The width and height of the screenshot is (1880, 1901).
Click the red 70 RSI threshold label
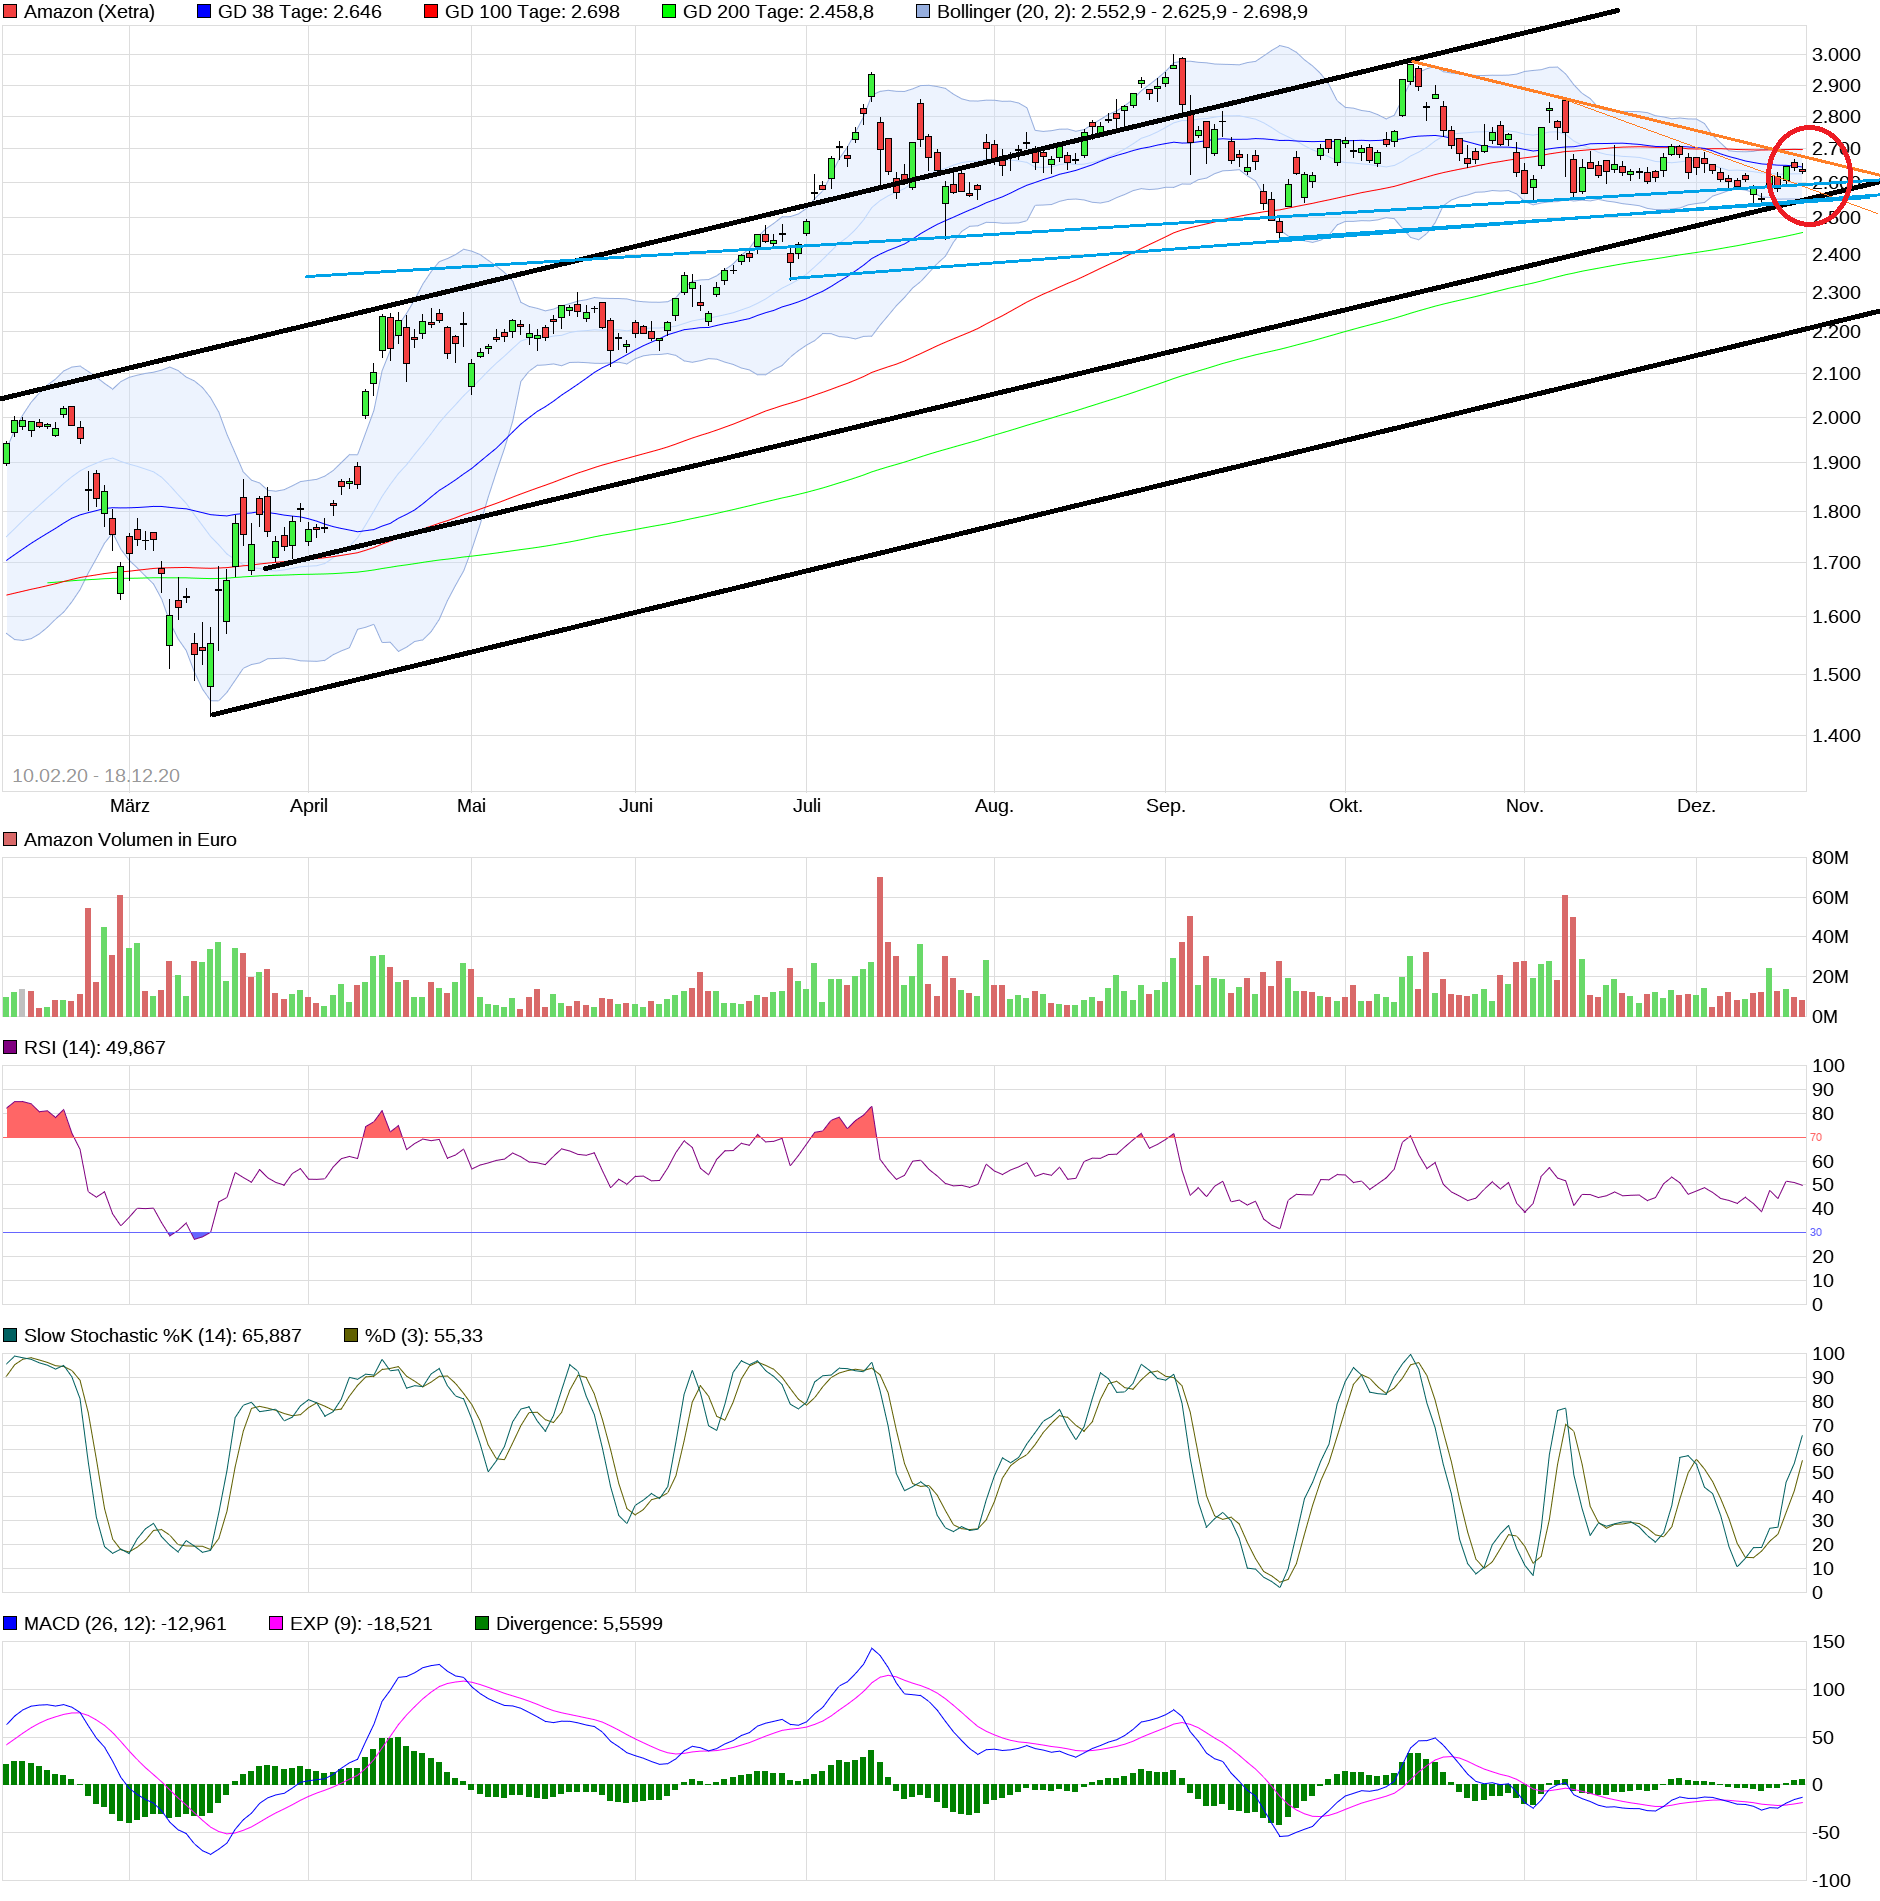(1816, 1137)
